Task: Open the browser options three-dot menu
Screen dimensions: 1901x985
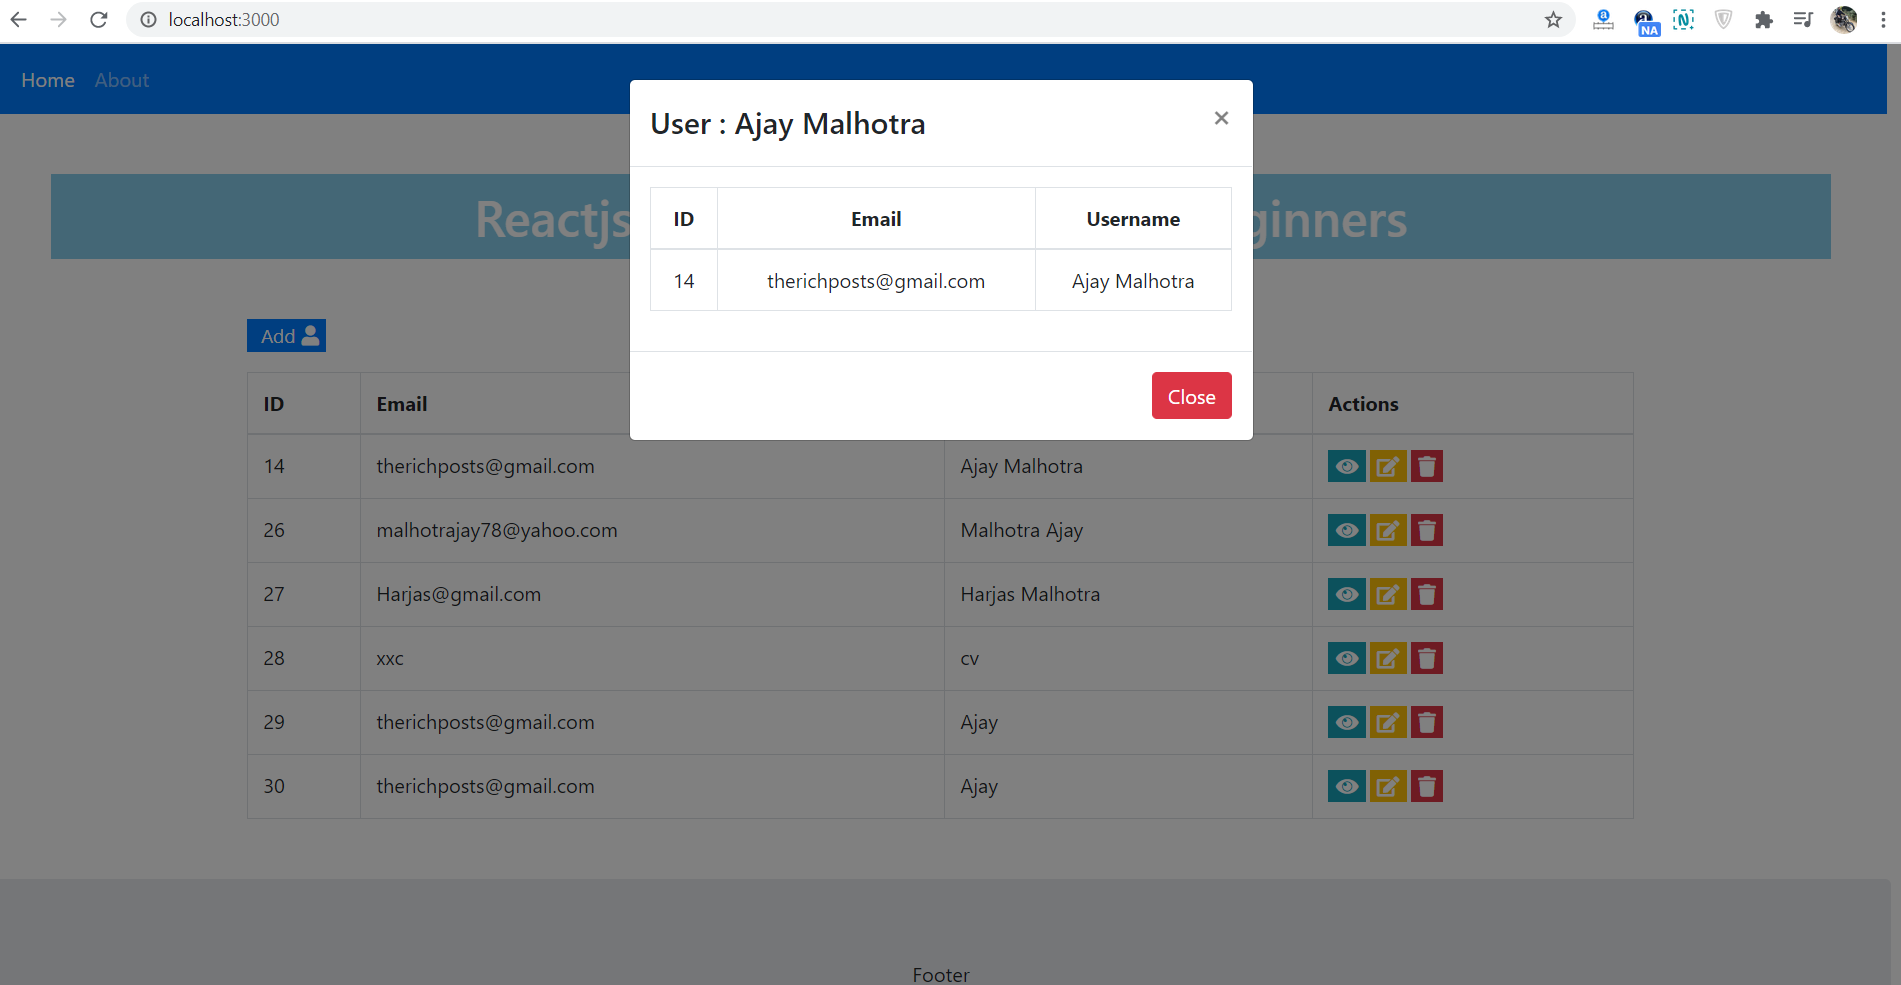Action: pyautogui.click(x=1882, y=19)
